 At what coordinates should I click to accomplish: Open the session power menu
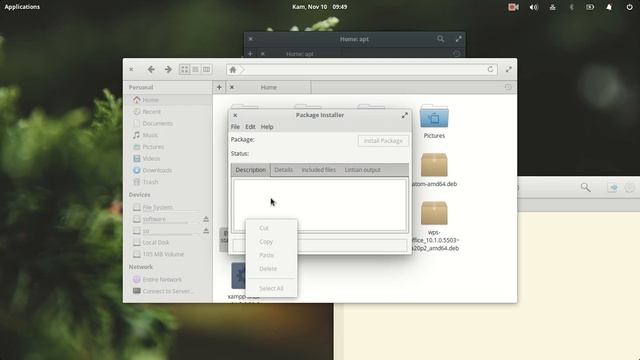[629, 7]
